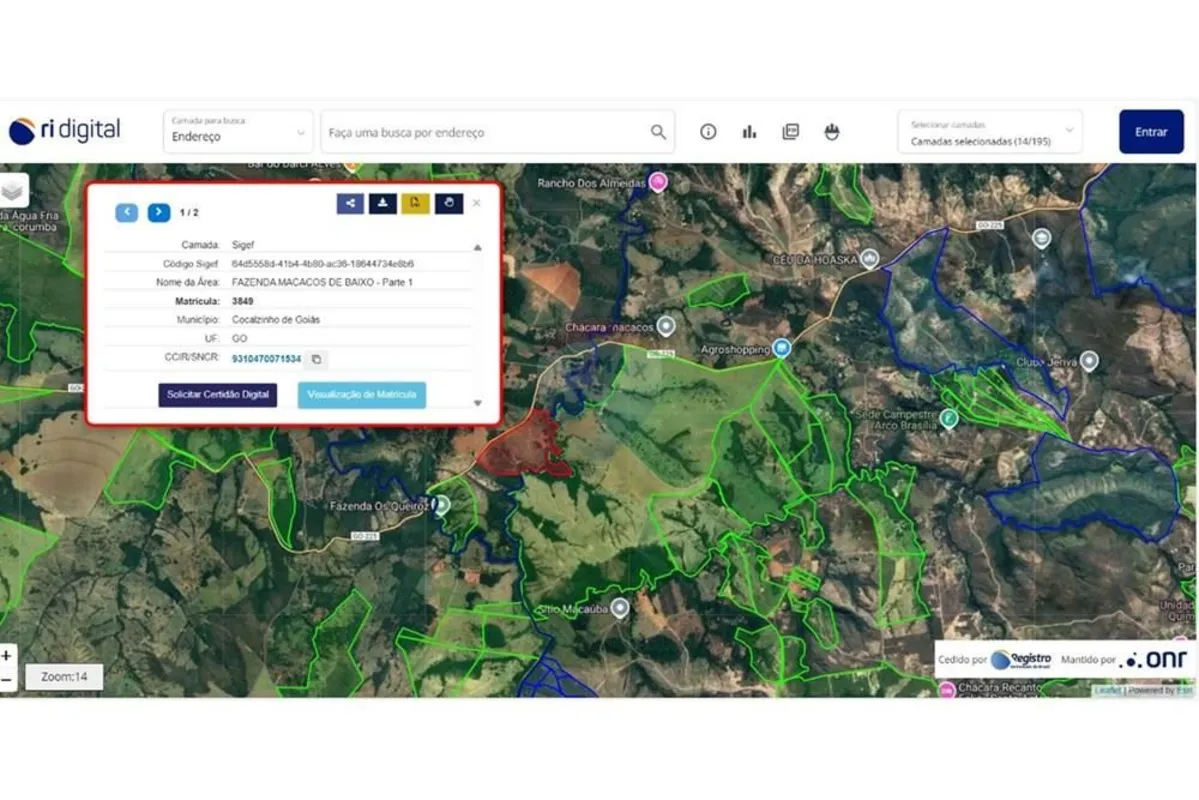
Task: Open the info icon in top toolbar
Action: tap(708, 132)
